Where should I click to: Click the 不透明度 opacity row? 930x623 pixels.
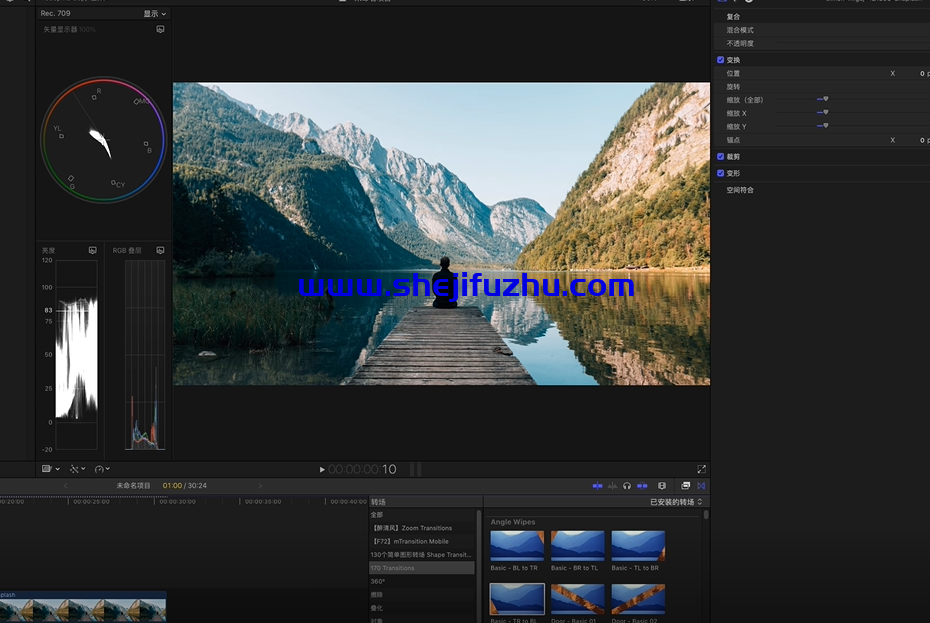tap(822, 43)
